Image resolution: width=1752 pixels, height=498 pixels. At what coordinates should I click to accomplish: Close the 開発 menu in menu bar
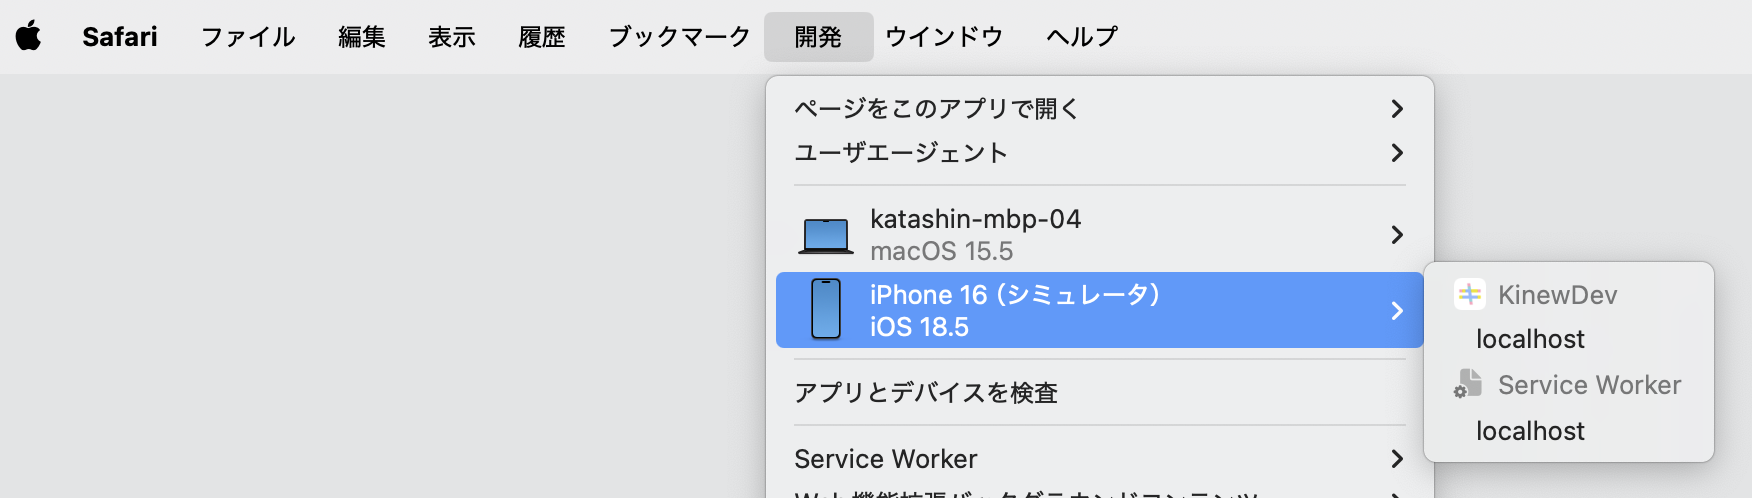(818, 37)
